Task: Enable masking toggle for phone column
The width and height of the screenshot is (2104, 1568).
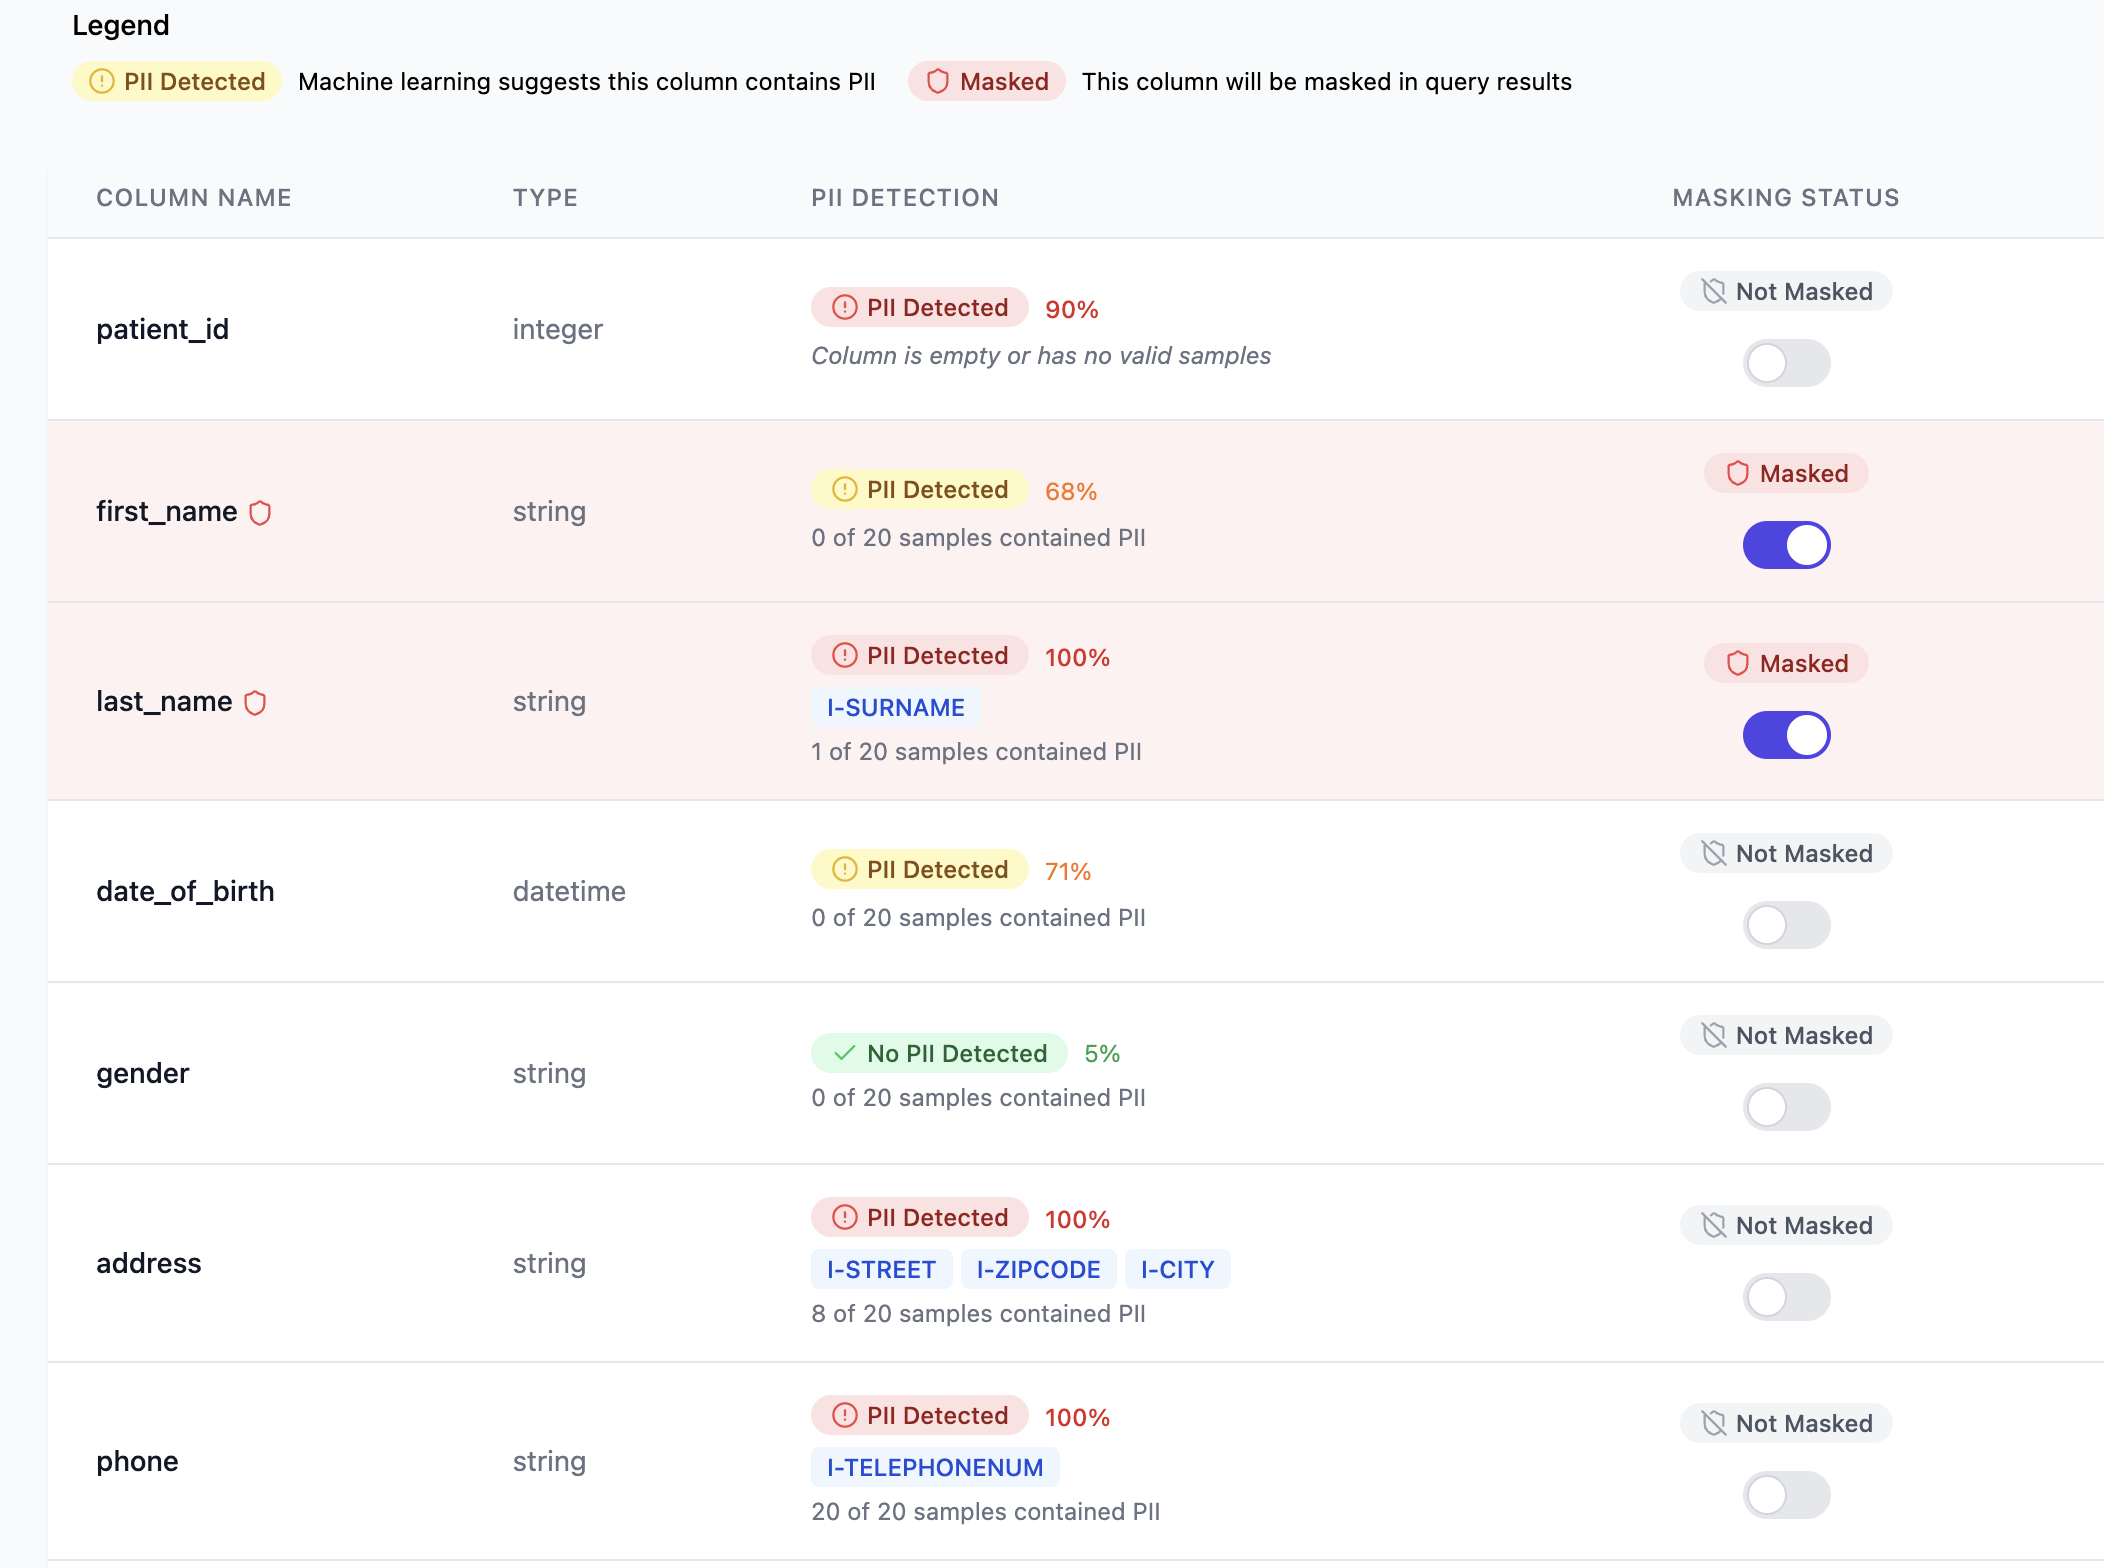Action: point(1786,1495)
